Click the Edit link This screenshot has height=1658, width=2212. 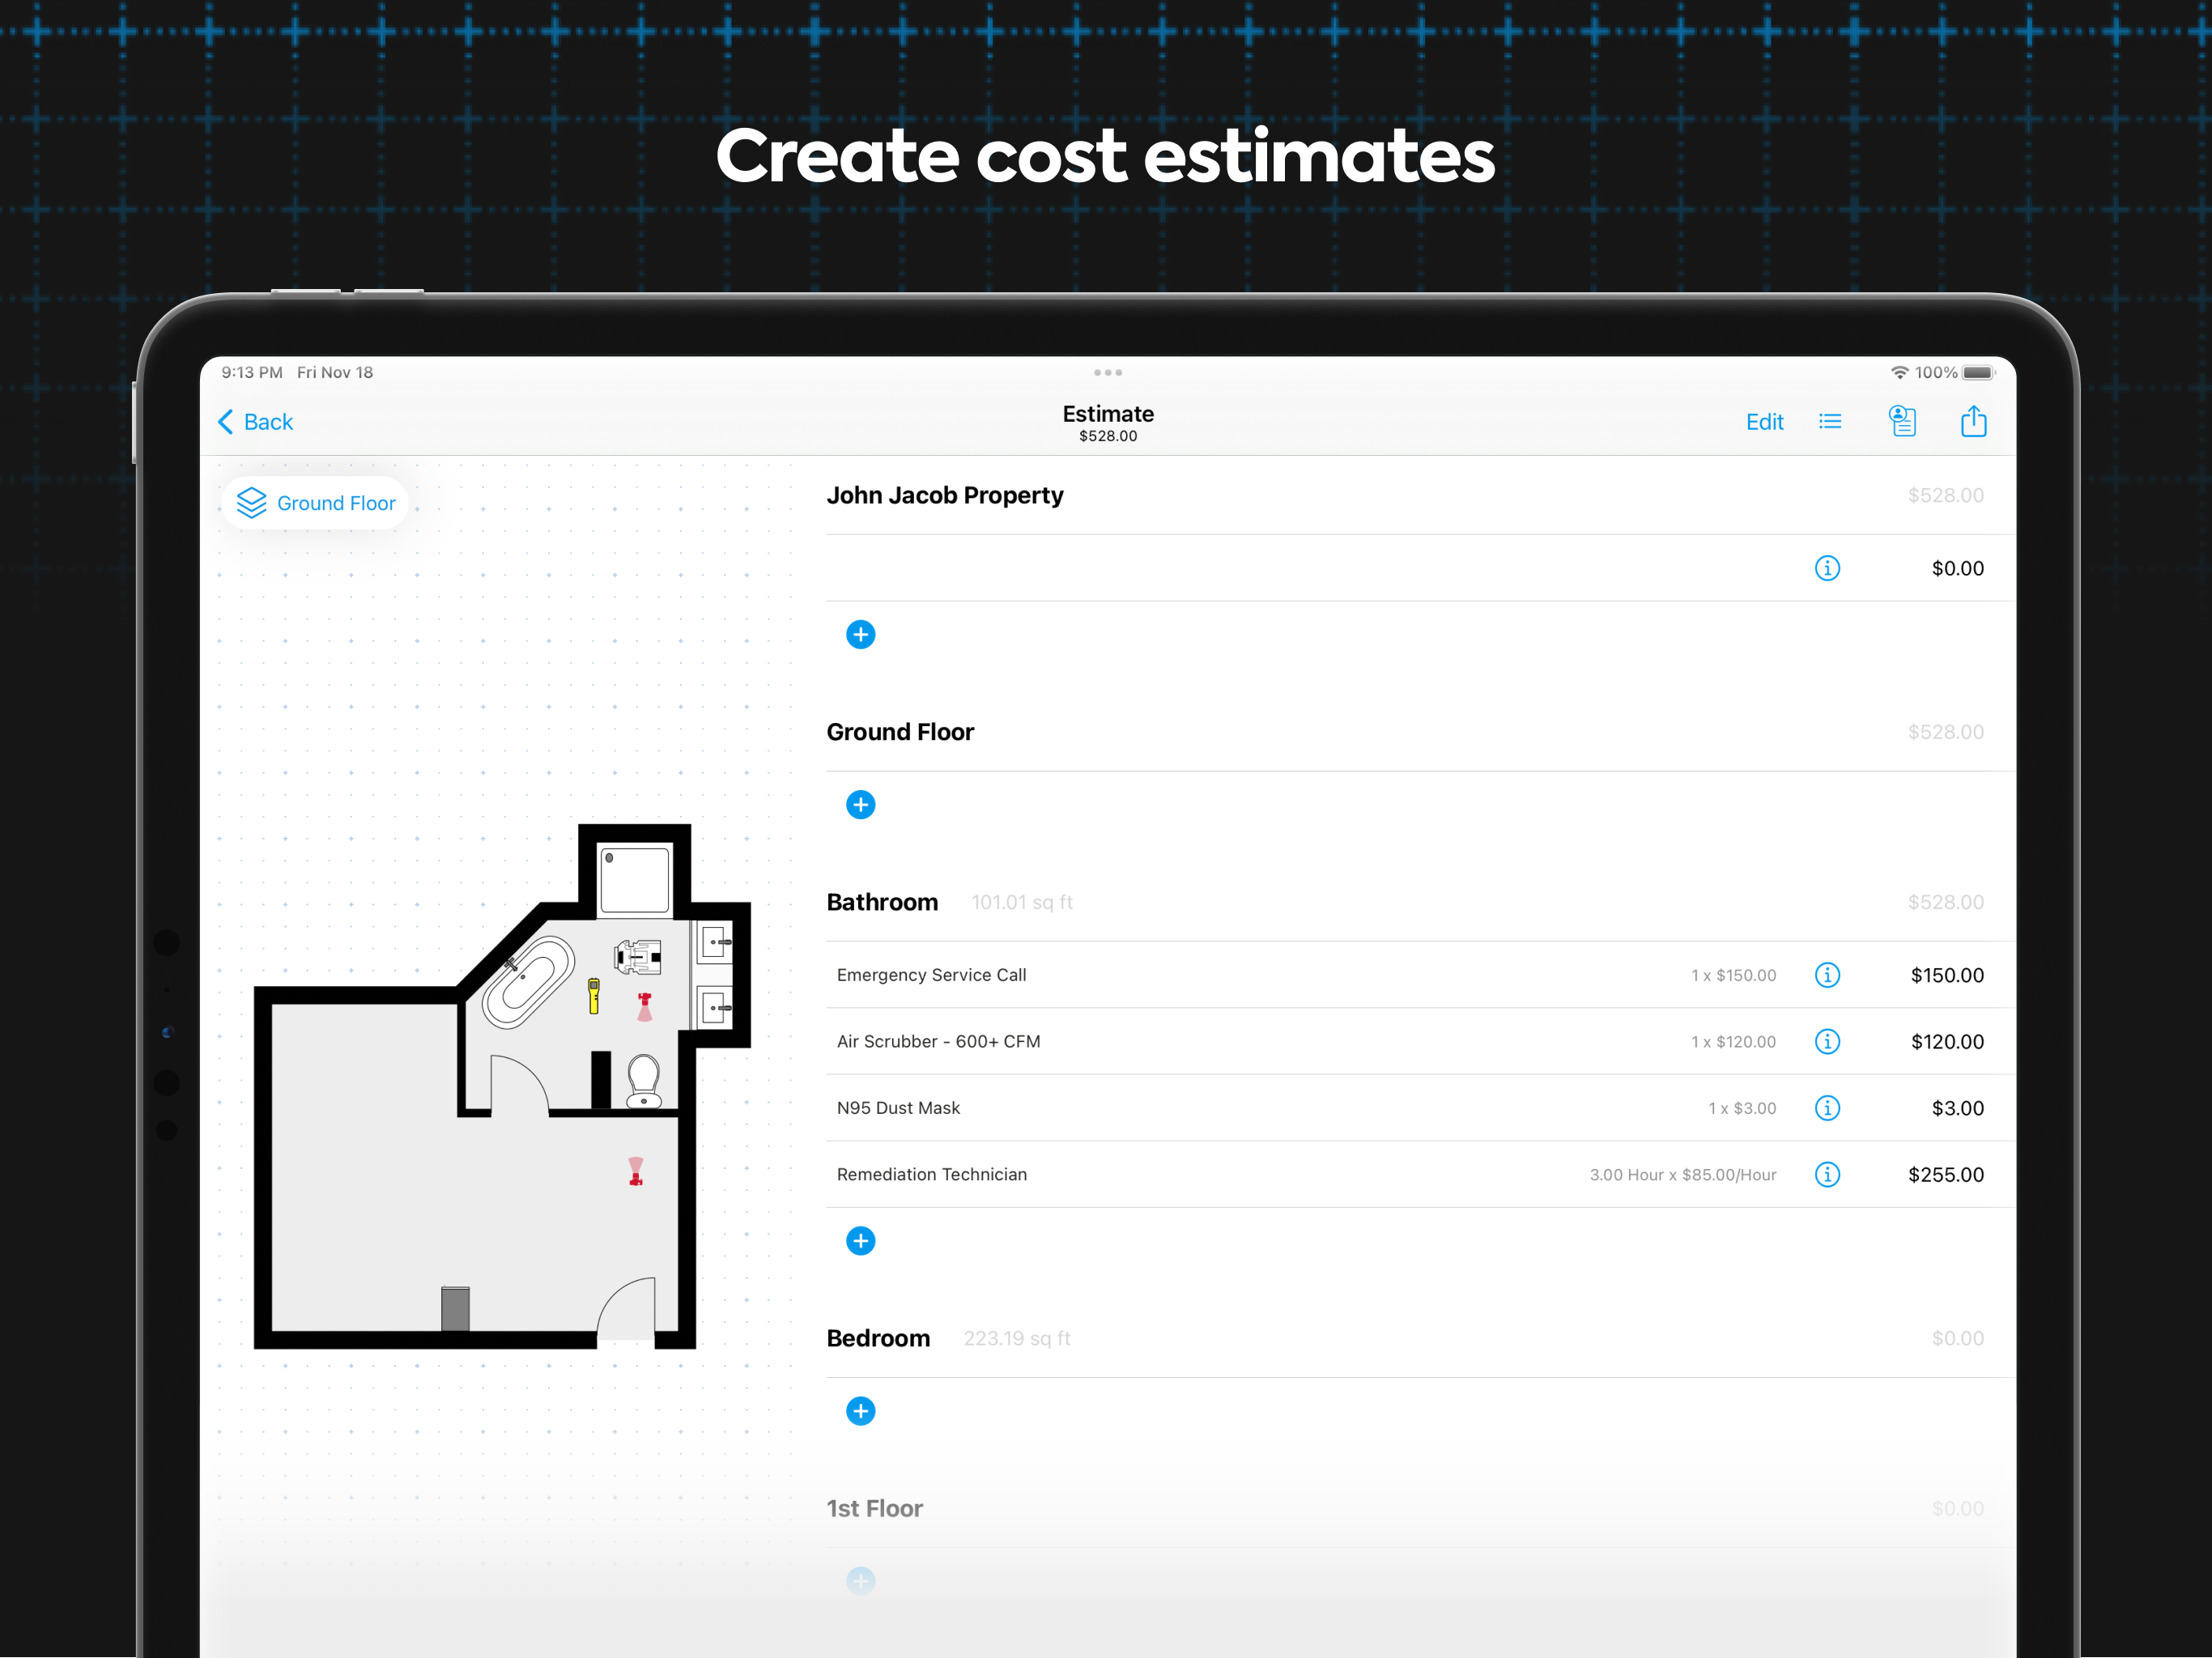(x=1765, y=421)
